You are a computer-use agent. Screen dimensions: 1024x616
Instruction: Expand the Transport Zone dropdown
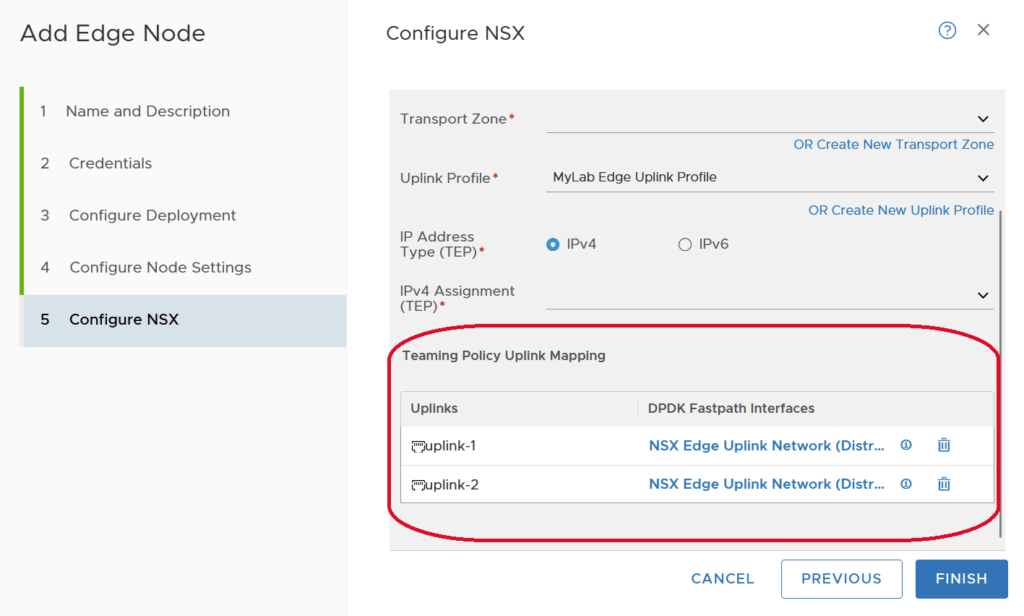pyautogui.click(x=983, y=119)
